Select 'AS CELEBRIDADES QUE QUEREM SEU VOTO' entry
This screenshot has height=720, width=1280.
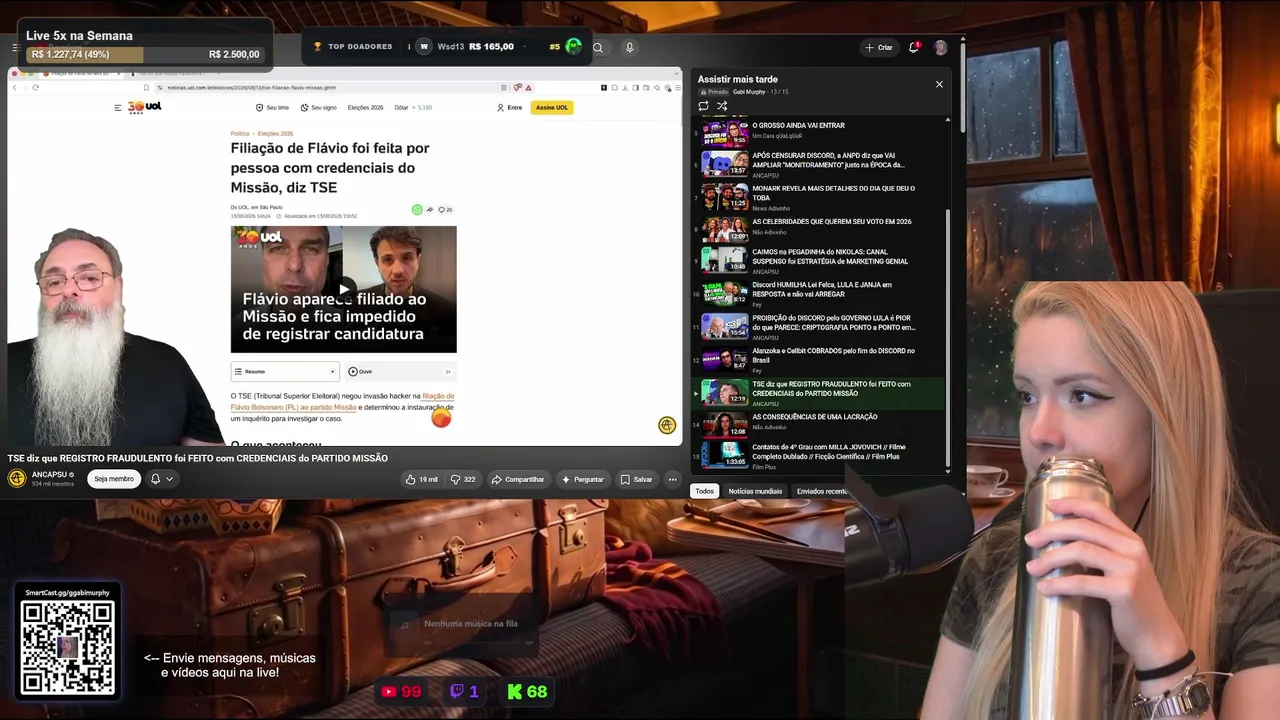click(820, 229)
